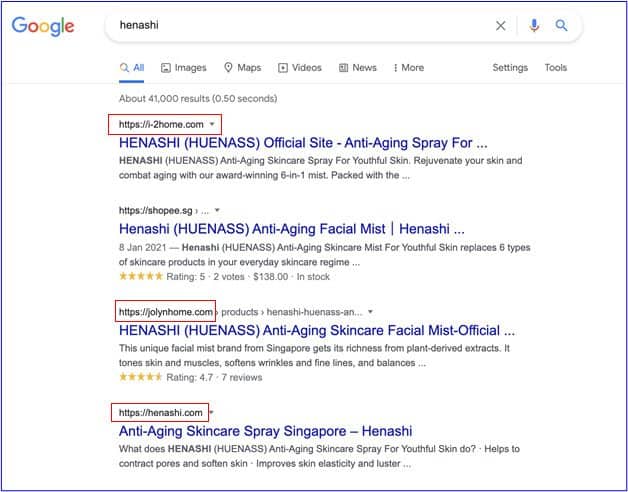628x492 pixels.
Task: Click 'products › henashi-huenass-an...' breadcrumb
Action: point(292,312)
